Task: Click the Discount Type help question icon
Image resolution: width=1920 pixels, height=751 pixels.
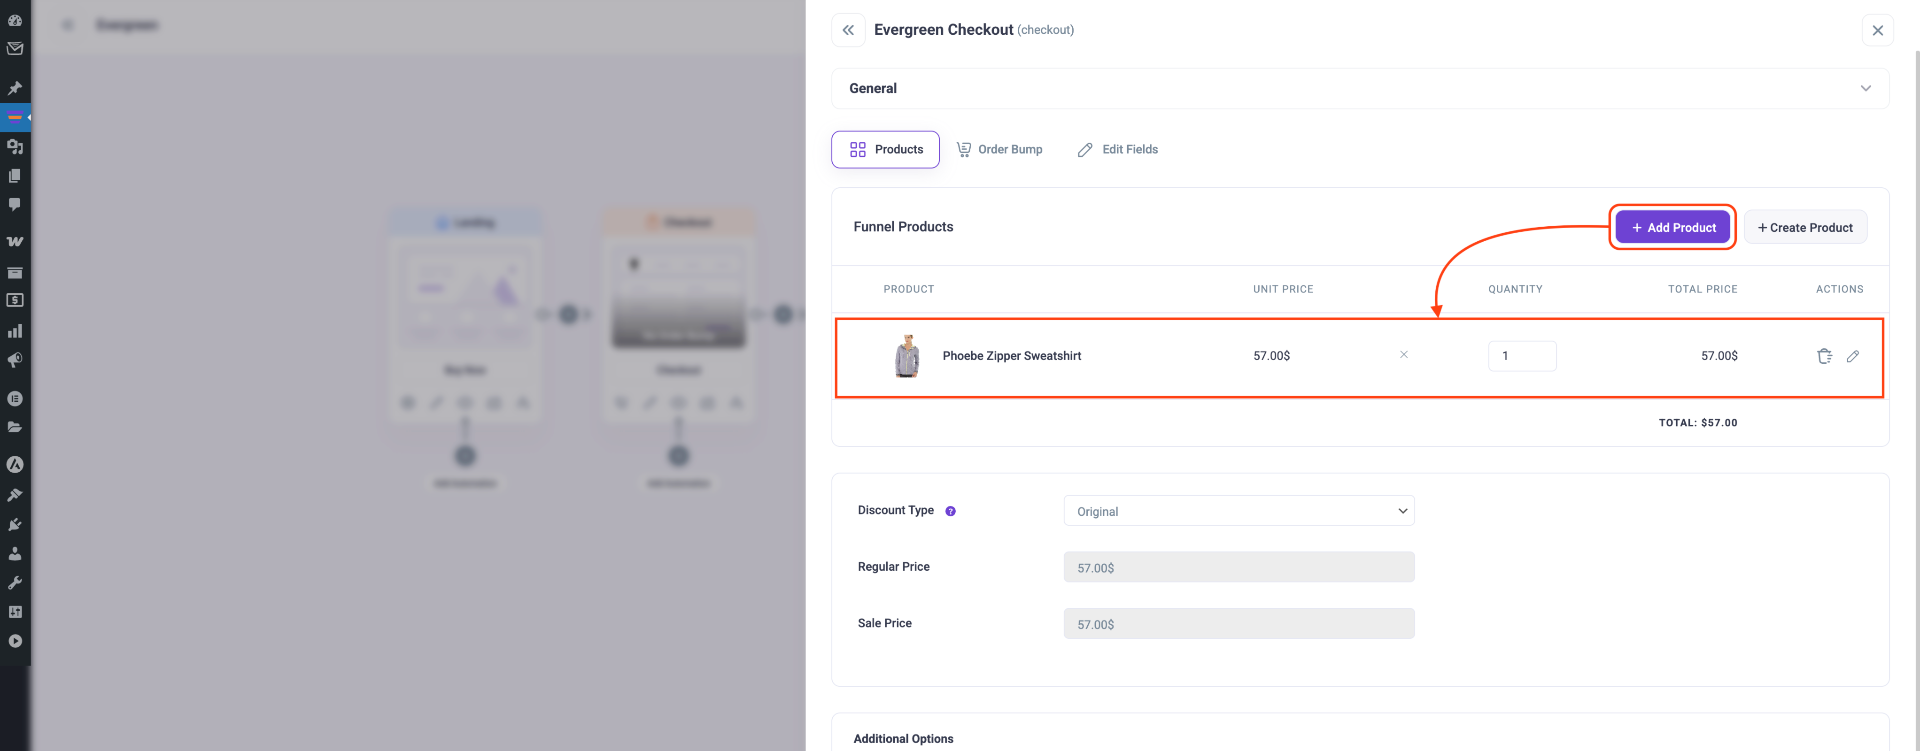Action: (951, 511)
